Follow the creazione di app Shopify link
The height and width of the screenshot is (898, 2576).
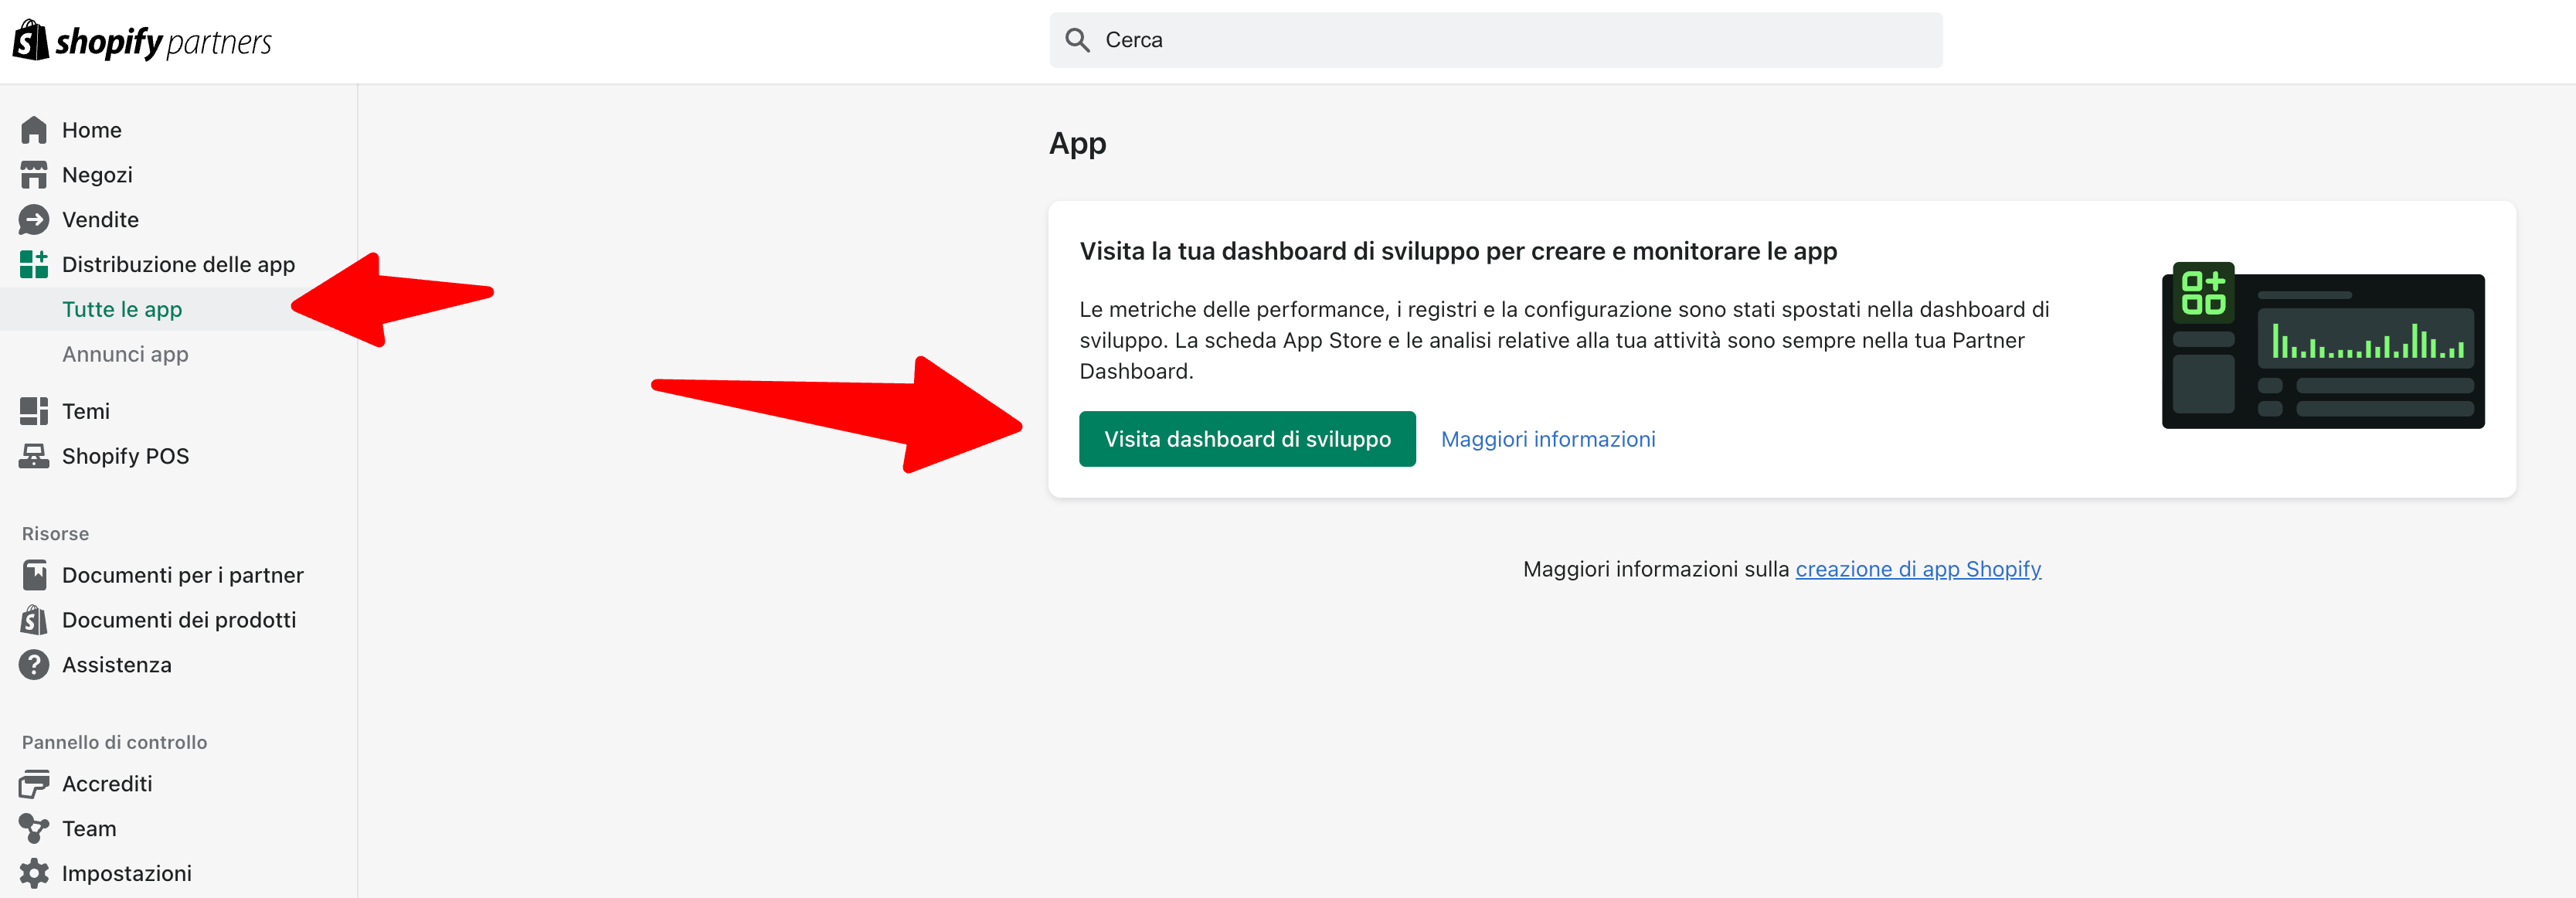(x=1918, y=569)
